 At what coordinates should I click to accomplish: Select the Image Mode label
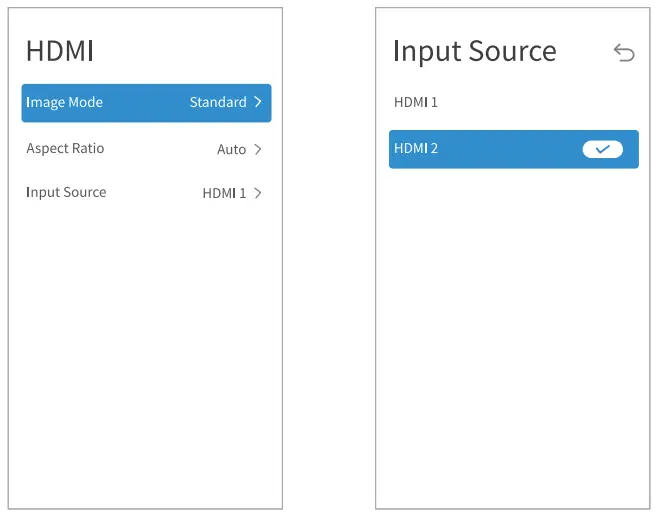[64, 102]
